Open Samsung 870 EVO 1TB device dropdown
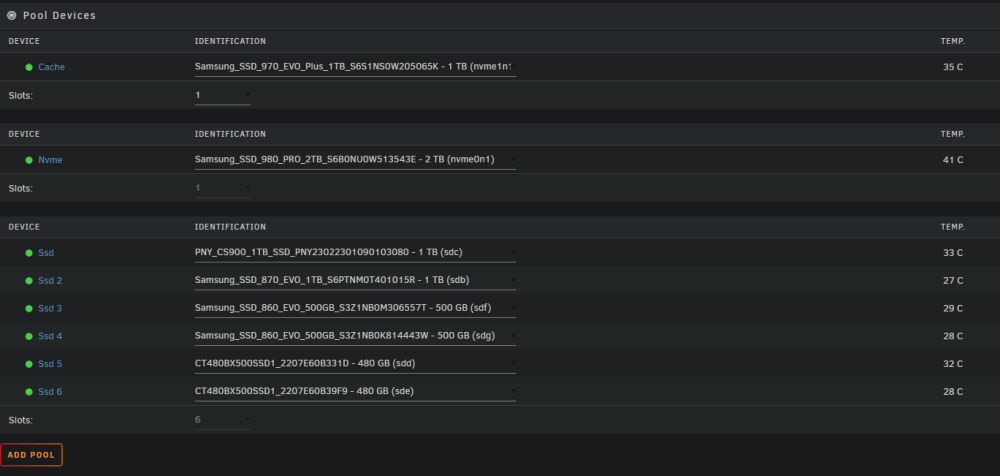 coord(355,281)
